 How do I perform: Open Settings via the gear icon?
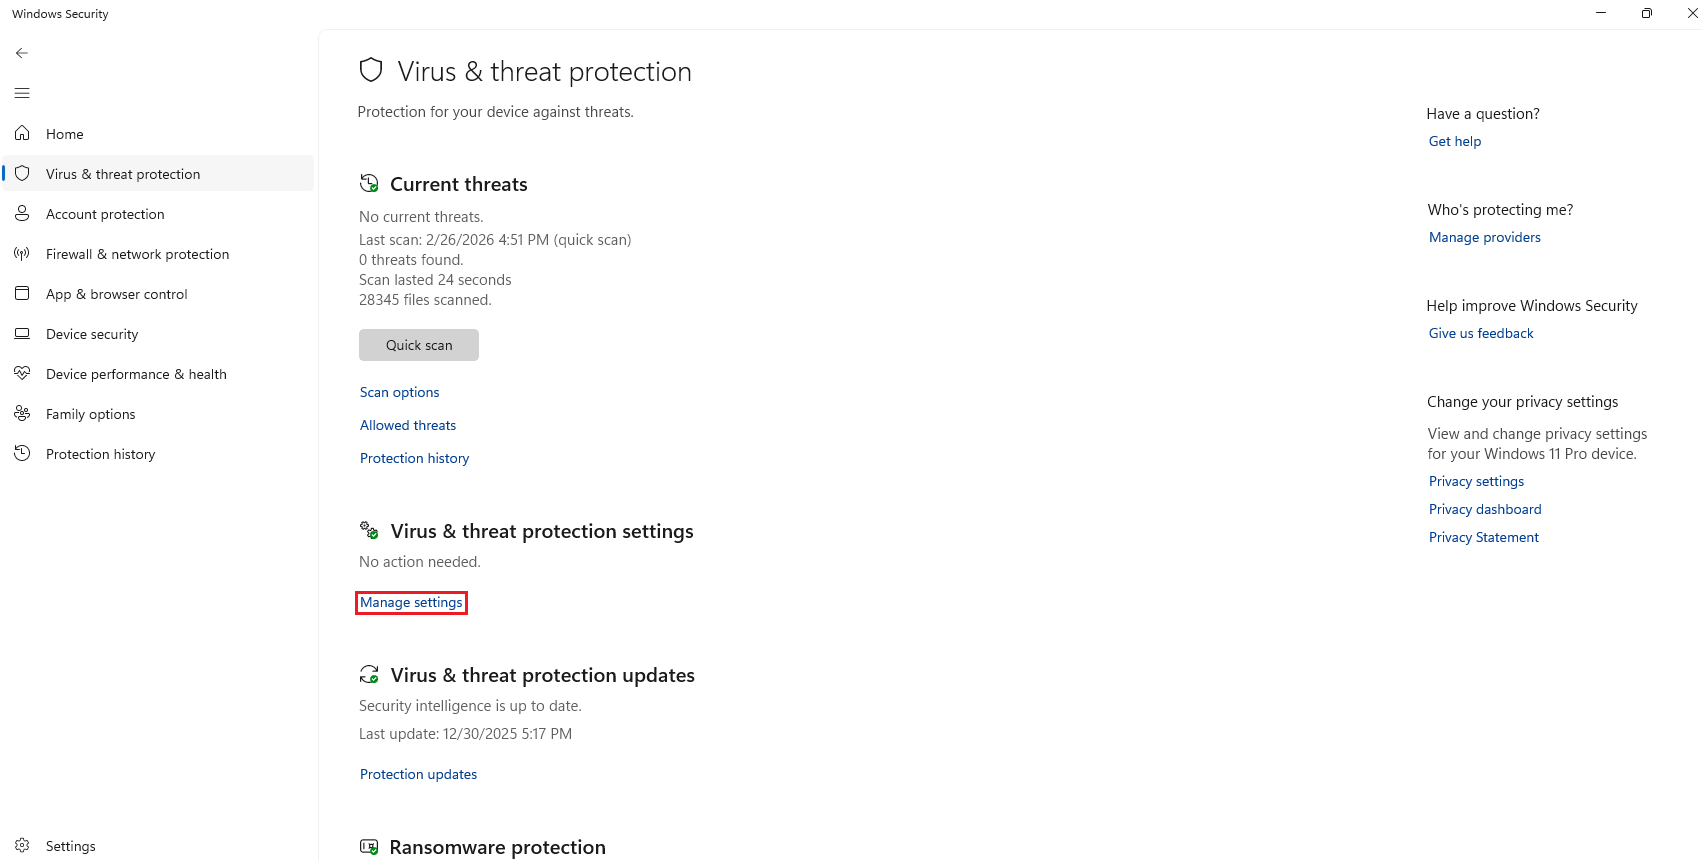22,845
